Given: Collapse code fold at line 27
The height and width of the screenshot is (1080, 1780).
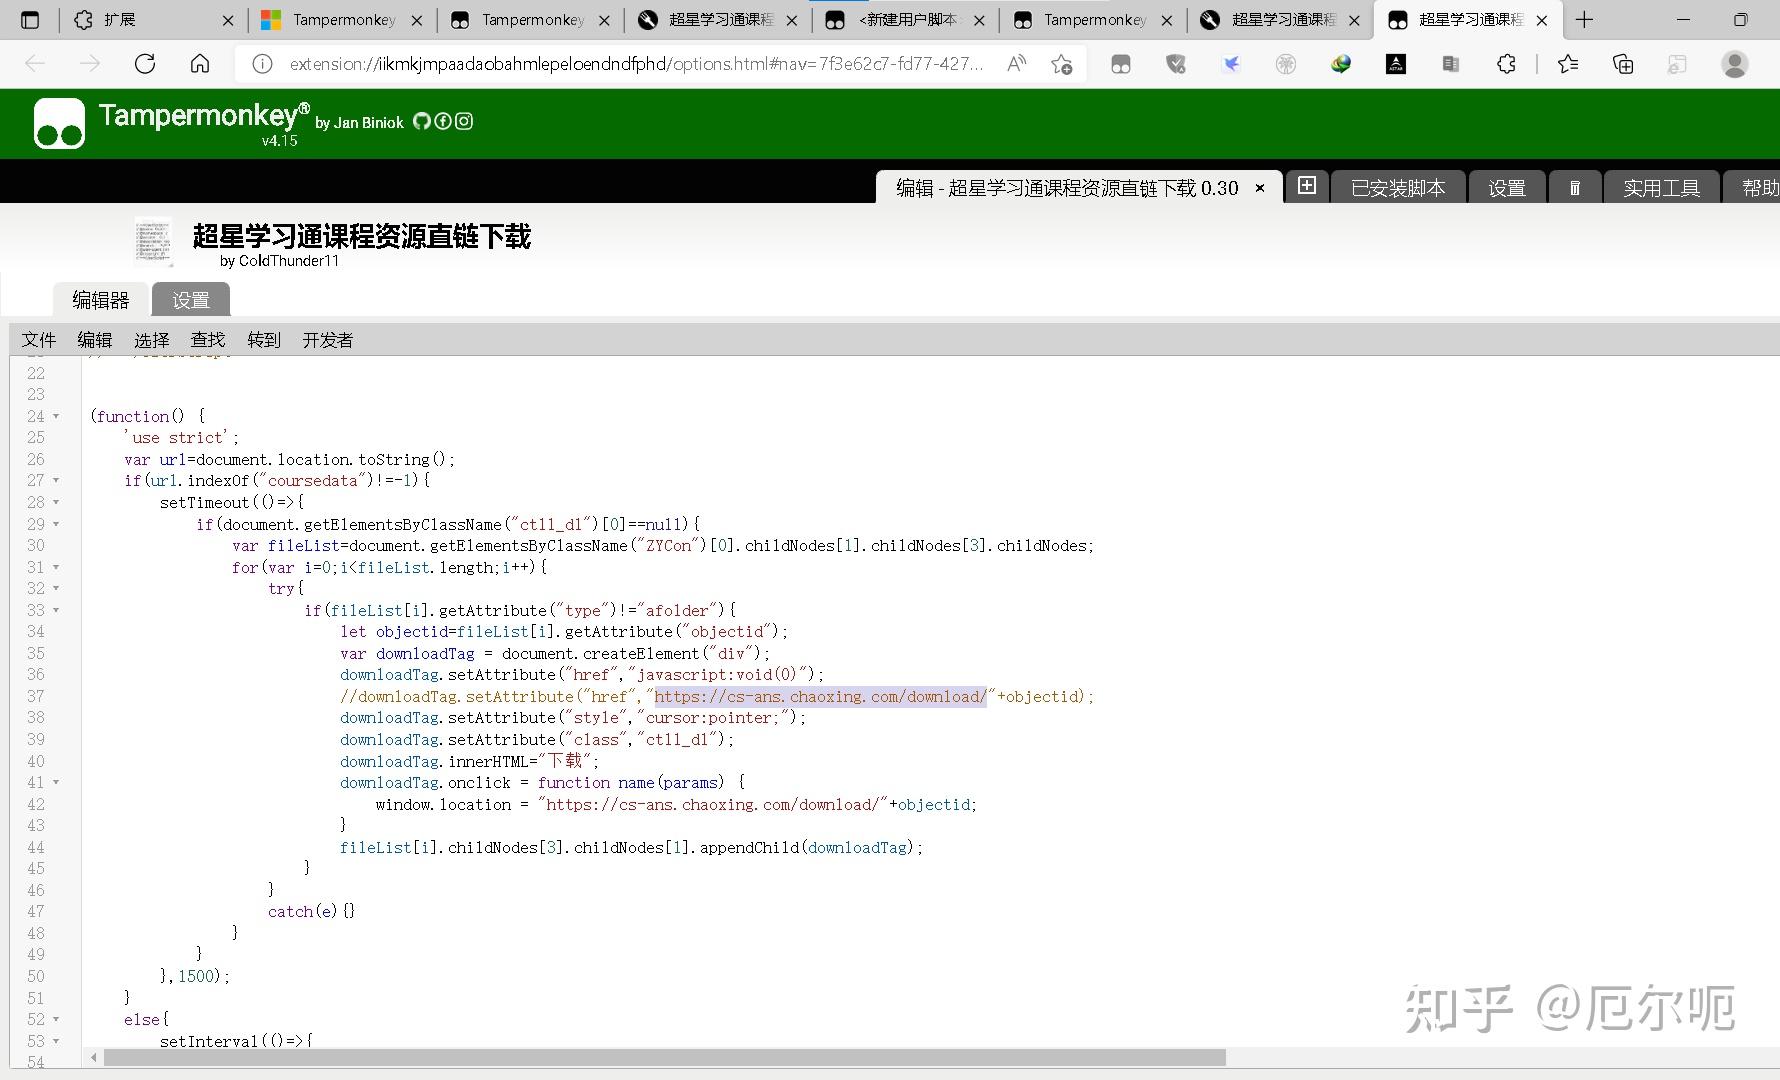Looking at the screenshot, I should click(x=56, y=481).
